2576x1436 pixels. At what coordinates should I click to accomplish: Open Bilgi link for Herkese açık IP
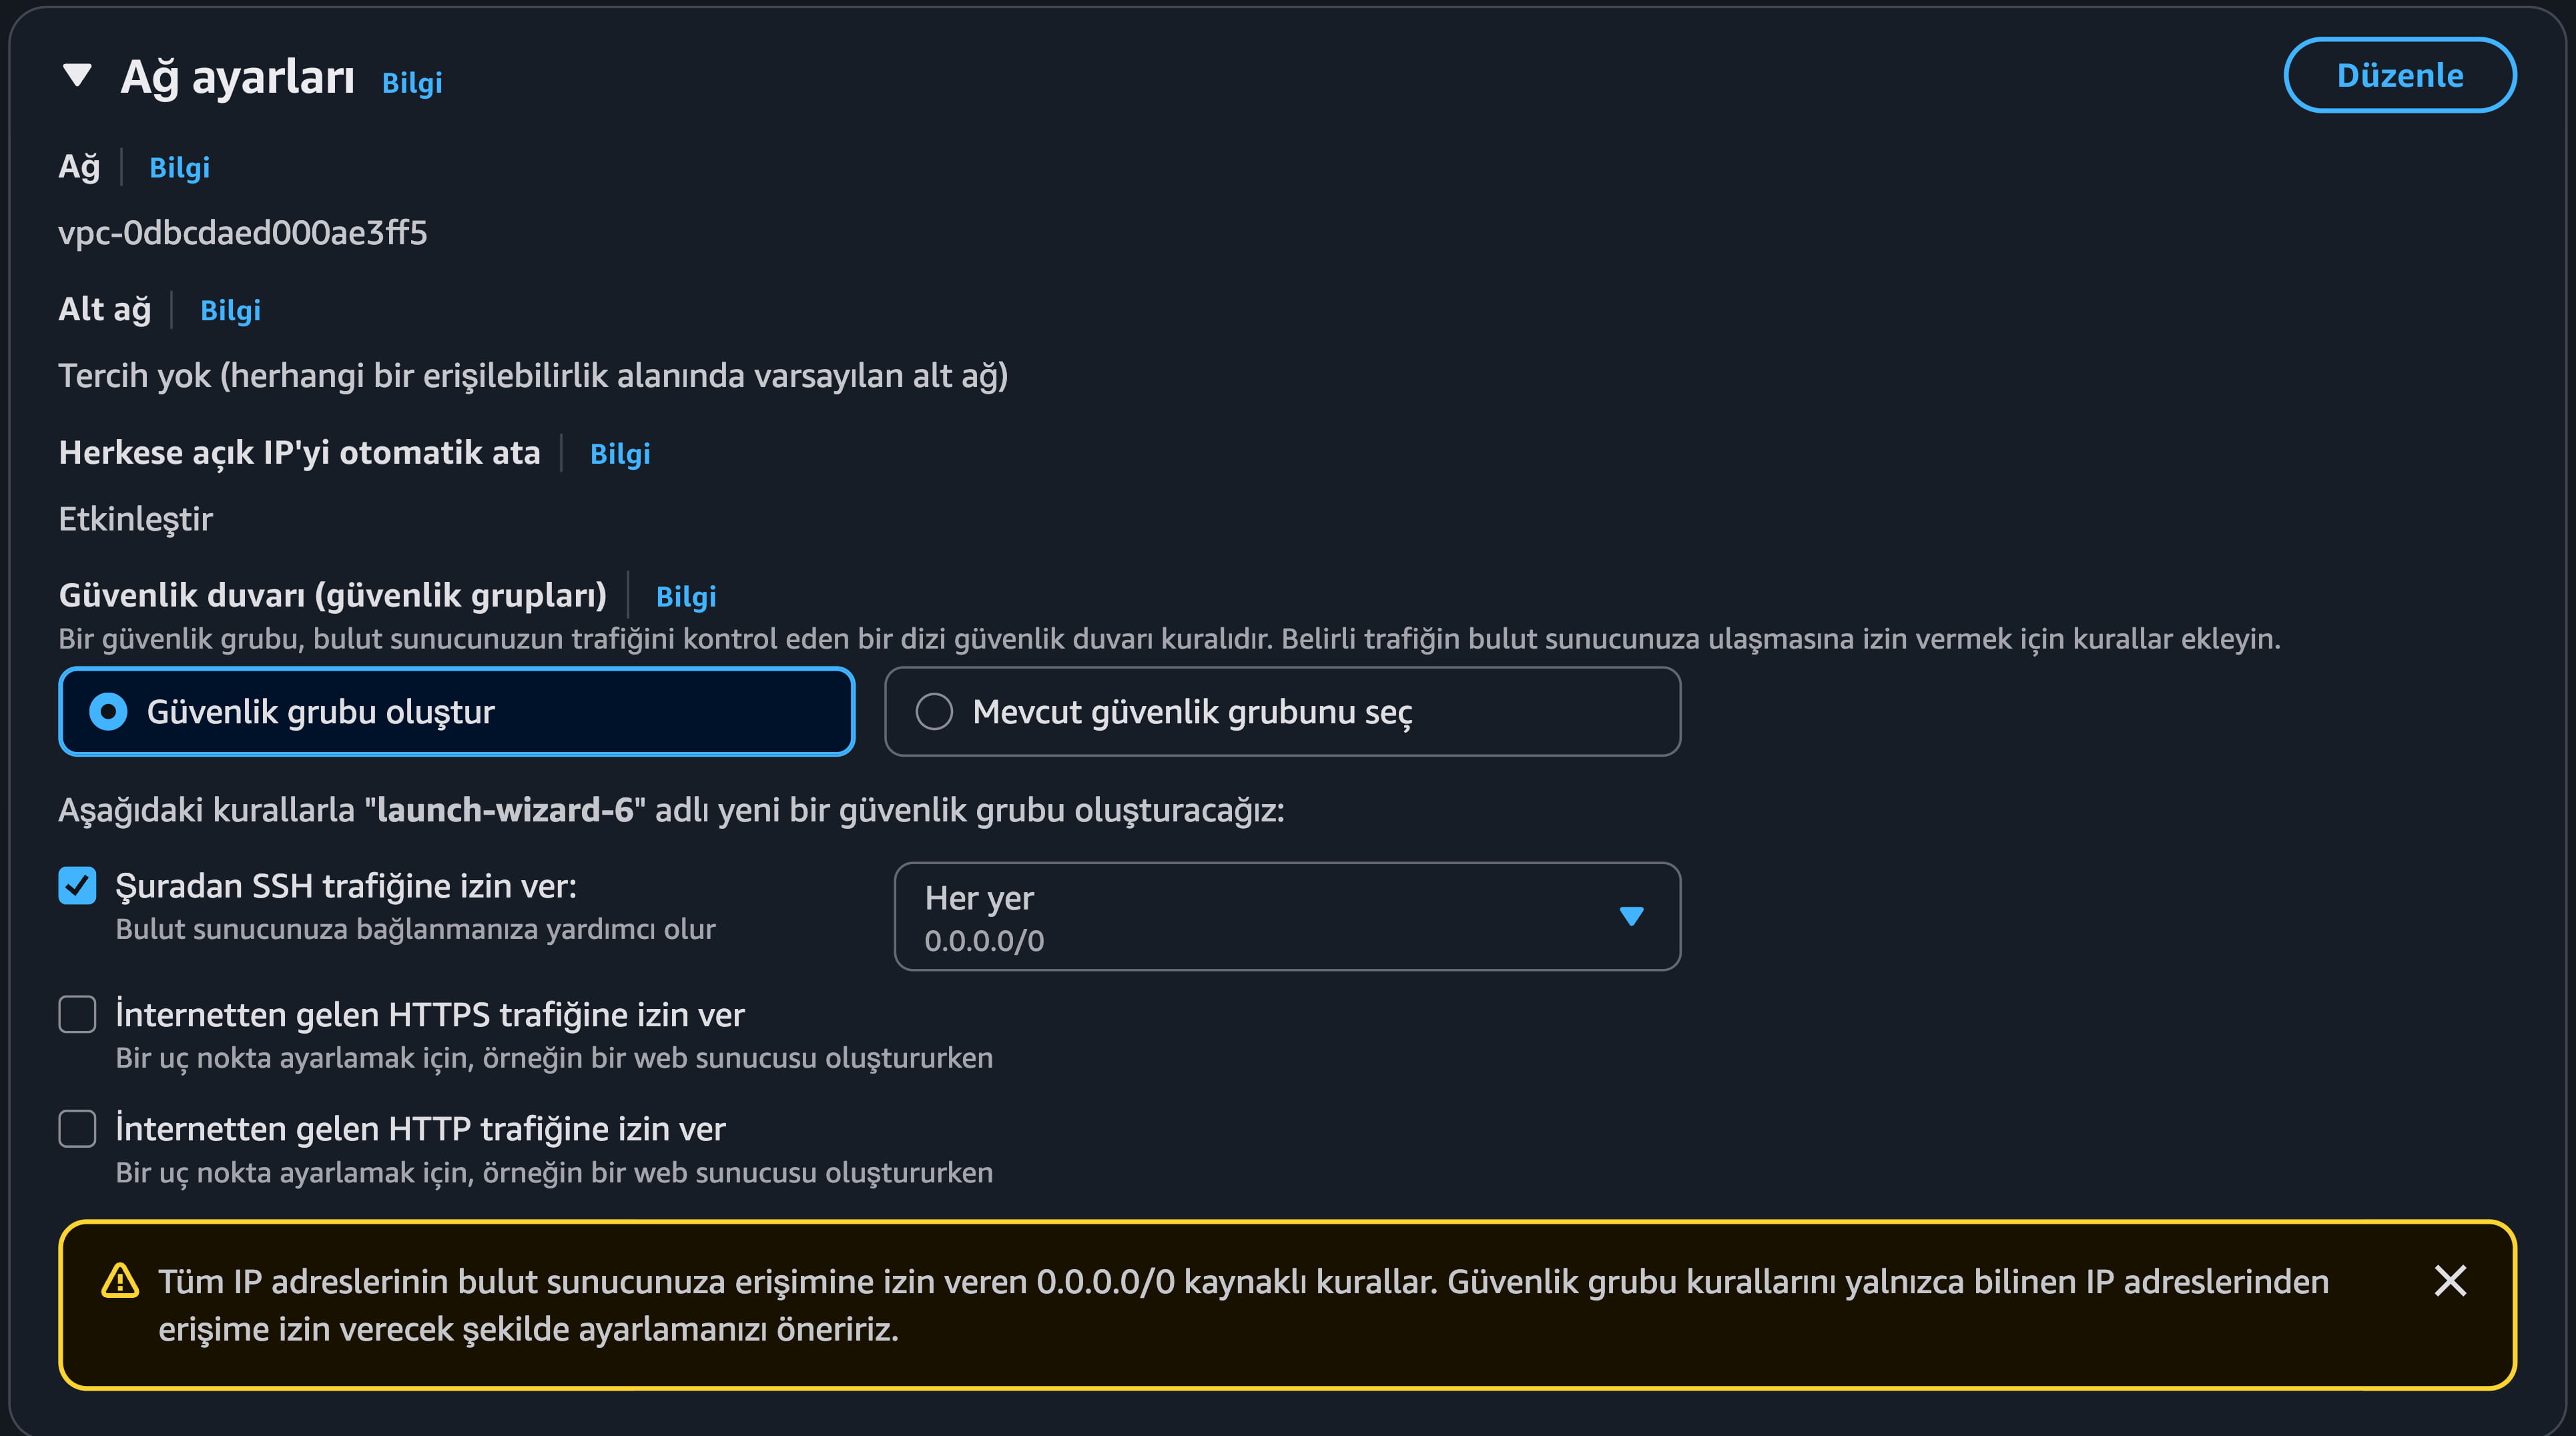point(620,453)
